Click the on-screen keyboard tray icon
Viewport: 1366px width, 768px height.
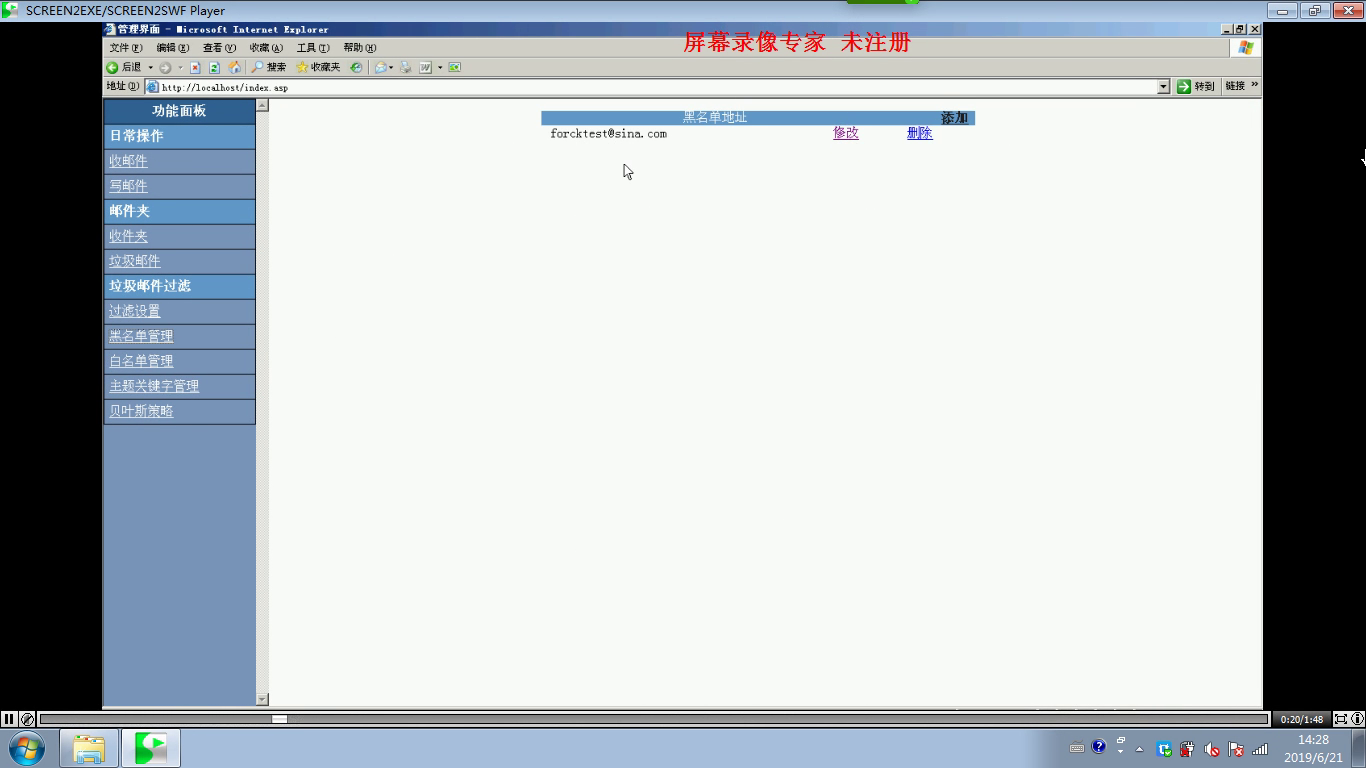(1076, 748)
